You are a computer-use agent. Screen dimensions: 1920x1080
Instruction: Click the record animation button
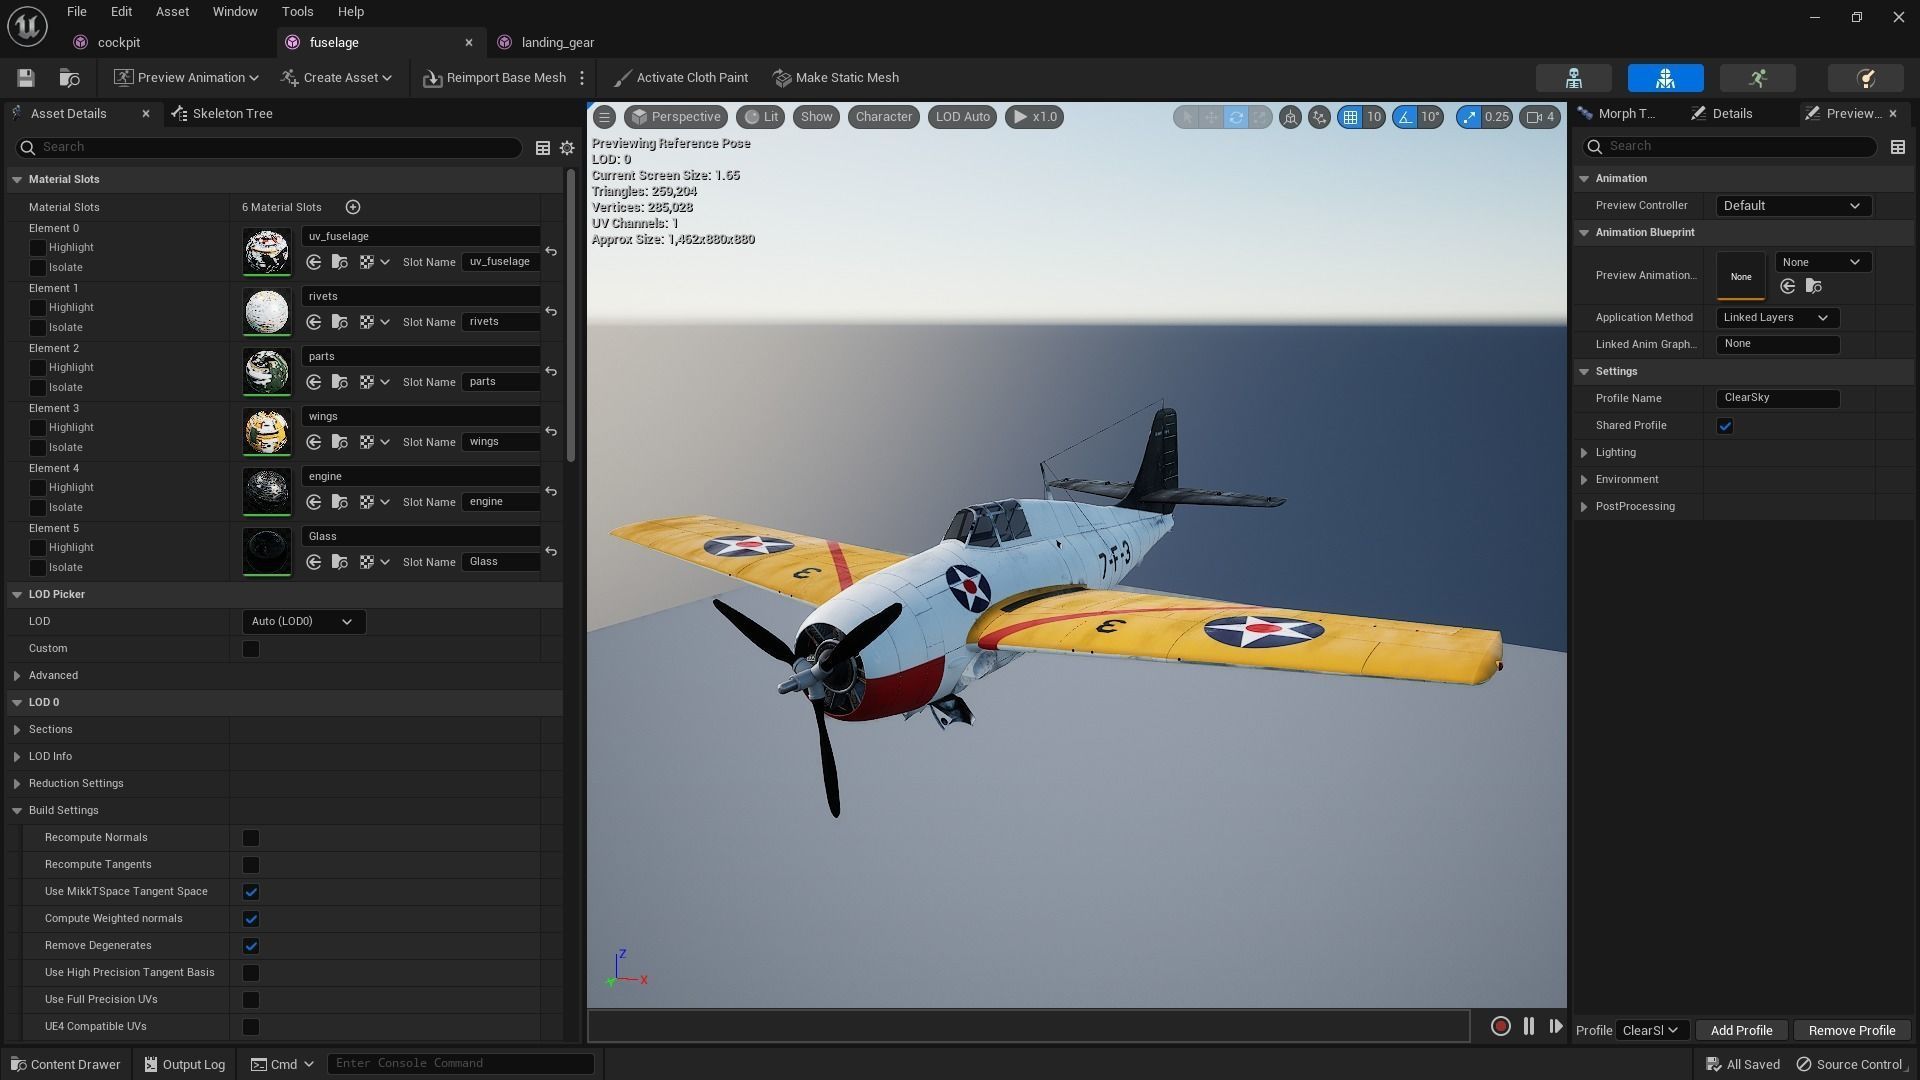pos(1500,1026)
